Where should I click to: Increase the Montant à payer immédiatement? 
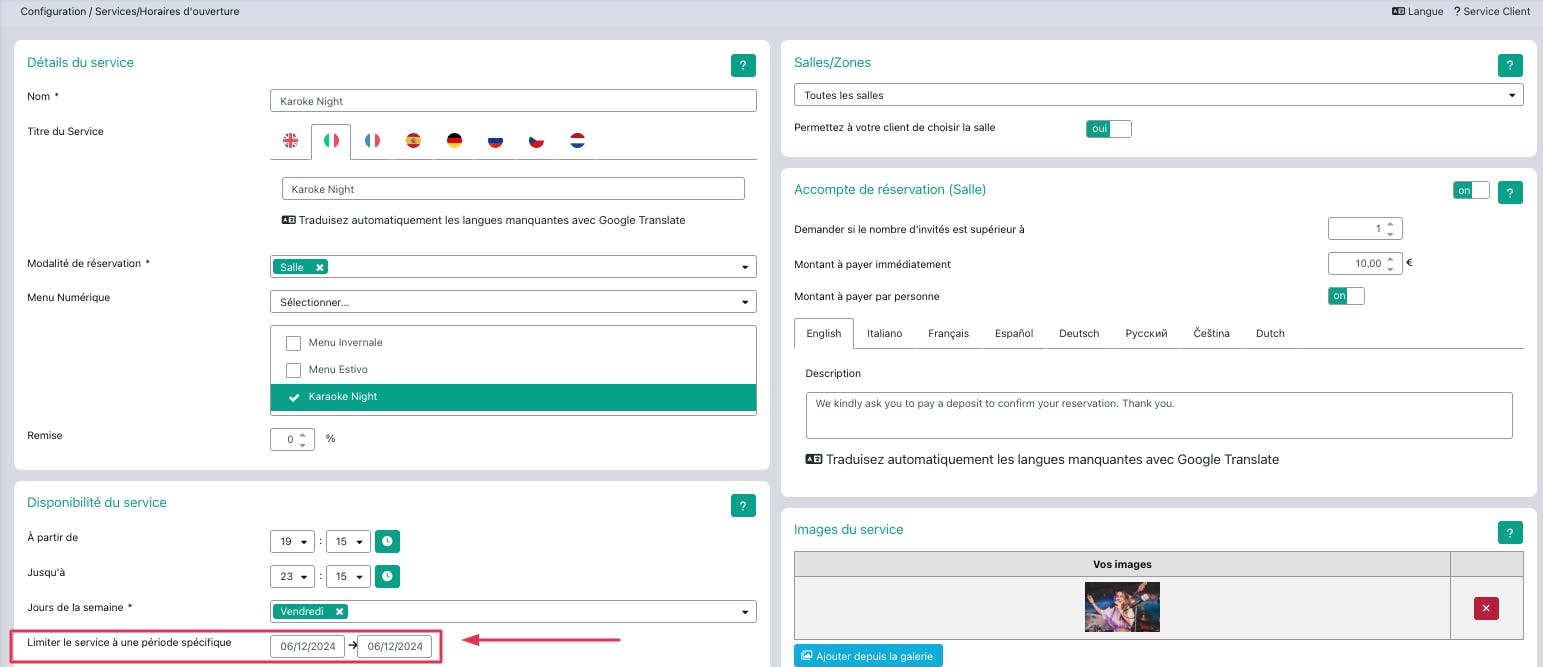1390,258
